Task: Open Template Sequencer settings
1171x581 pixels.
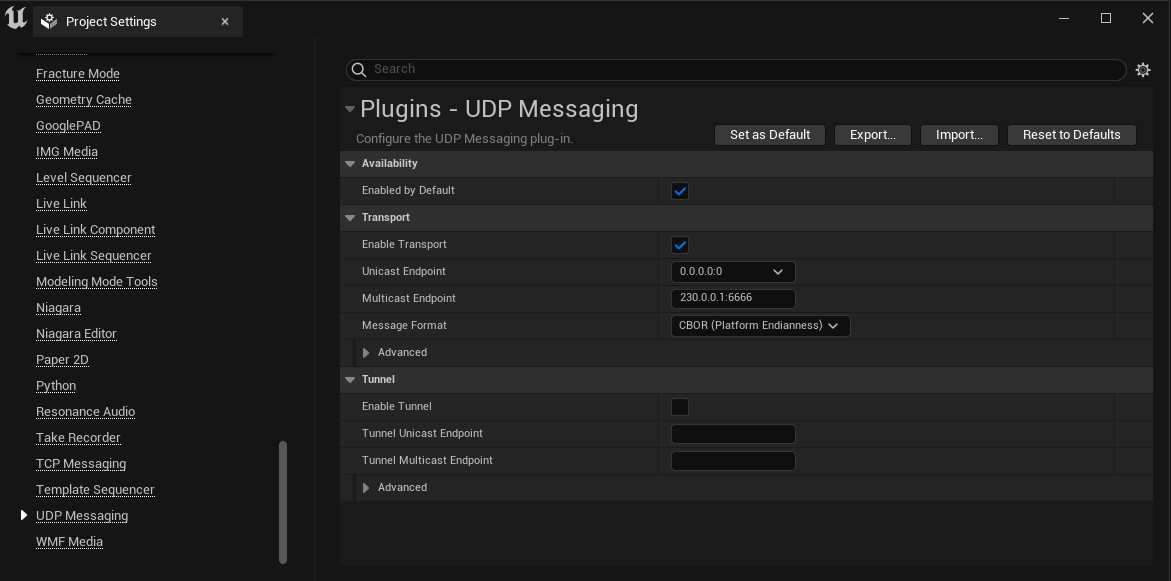Action: tap(95, 491)
